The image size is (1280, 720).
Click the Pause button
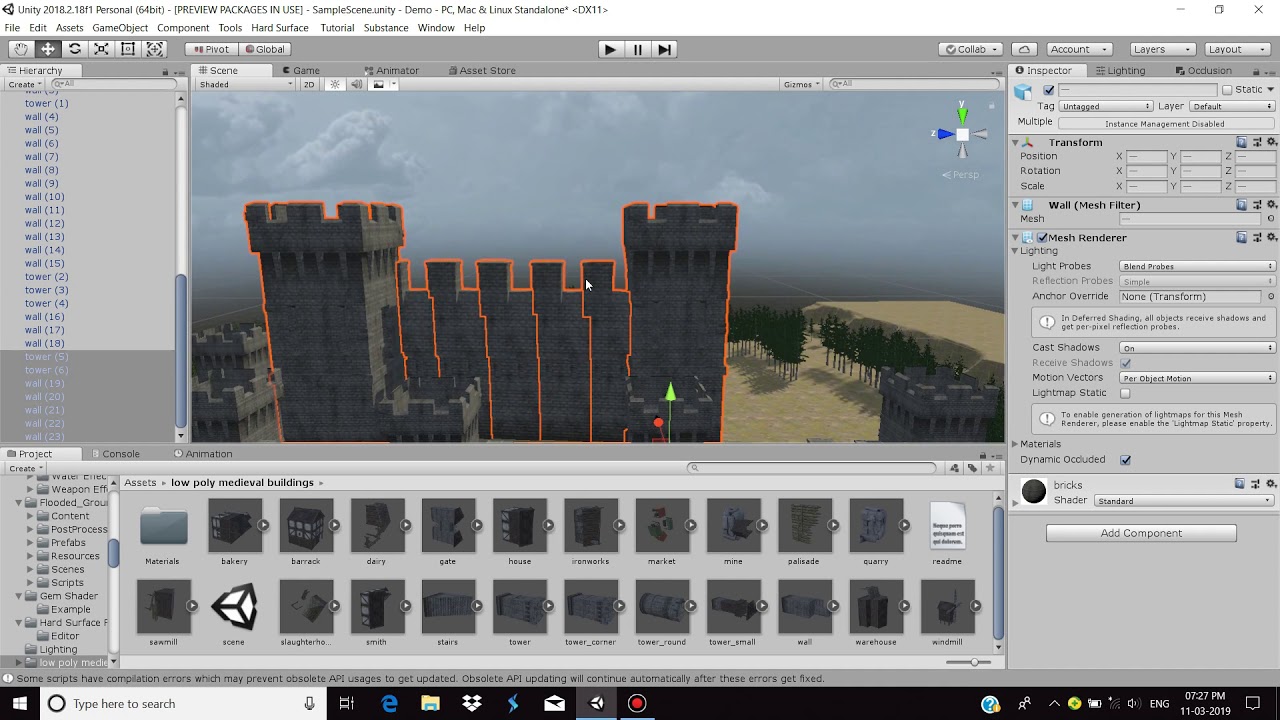(637, 49)
